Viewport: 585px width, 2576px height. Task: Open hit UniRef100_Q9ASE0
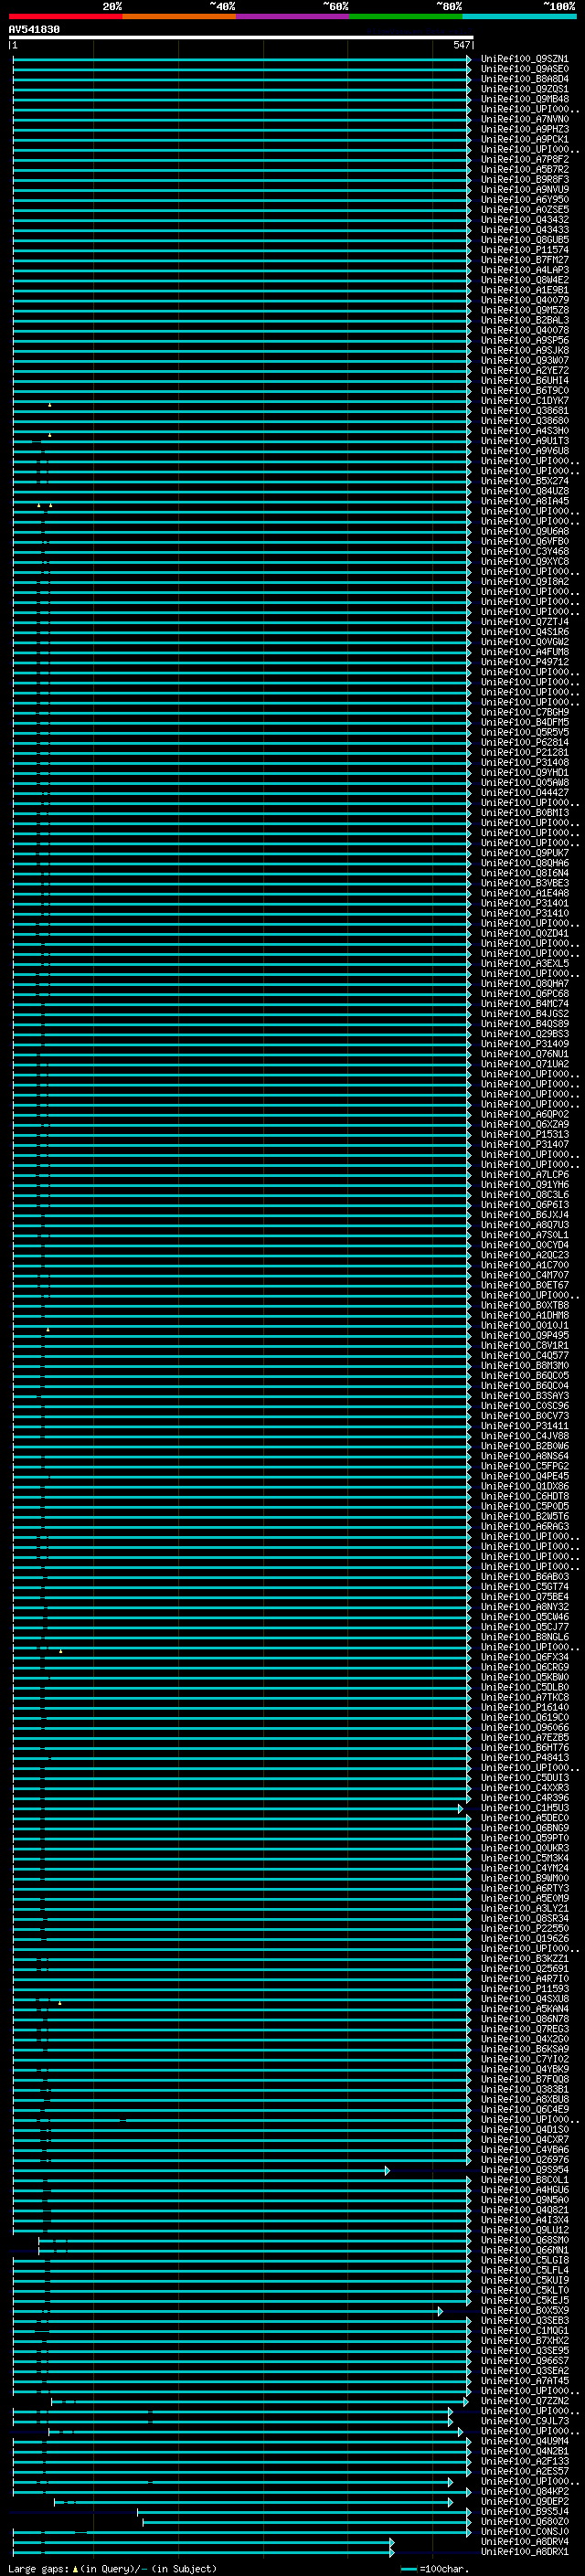click(x=524, y=69)
